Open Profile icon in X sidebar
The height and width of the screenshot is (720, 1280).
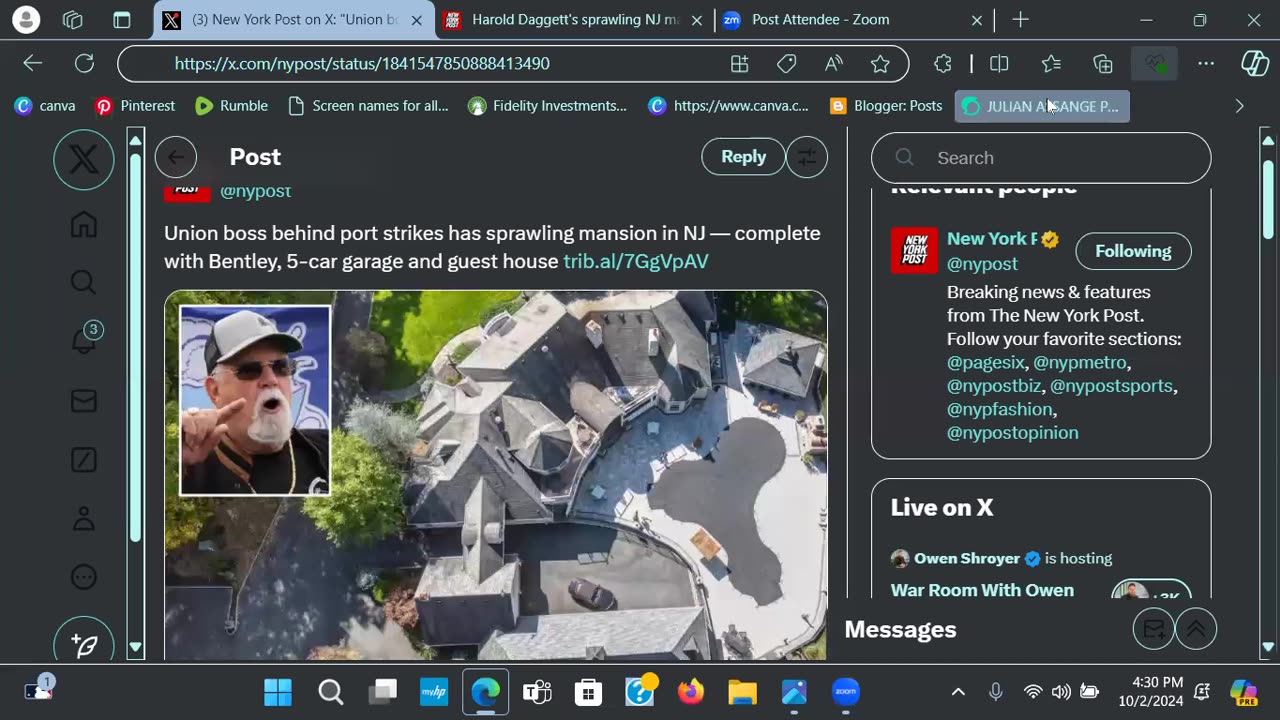click(84, 519)
